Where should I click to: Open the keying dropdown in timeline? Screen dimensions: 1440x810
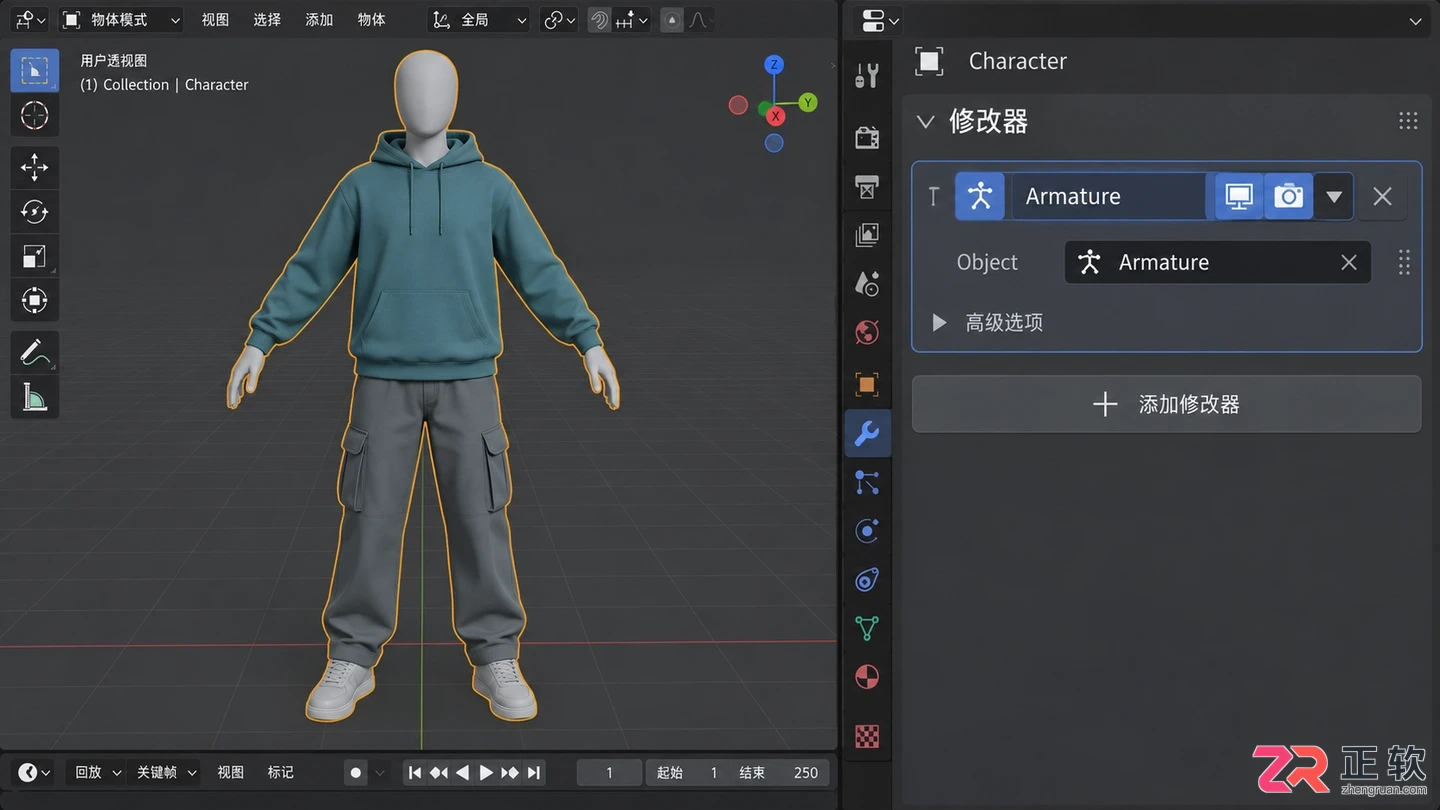click(165, 772)
